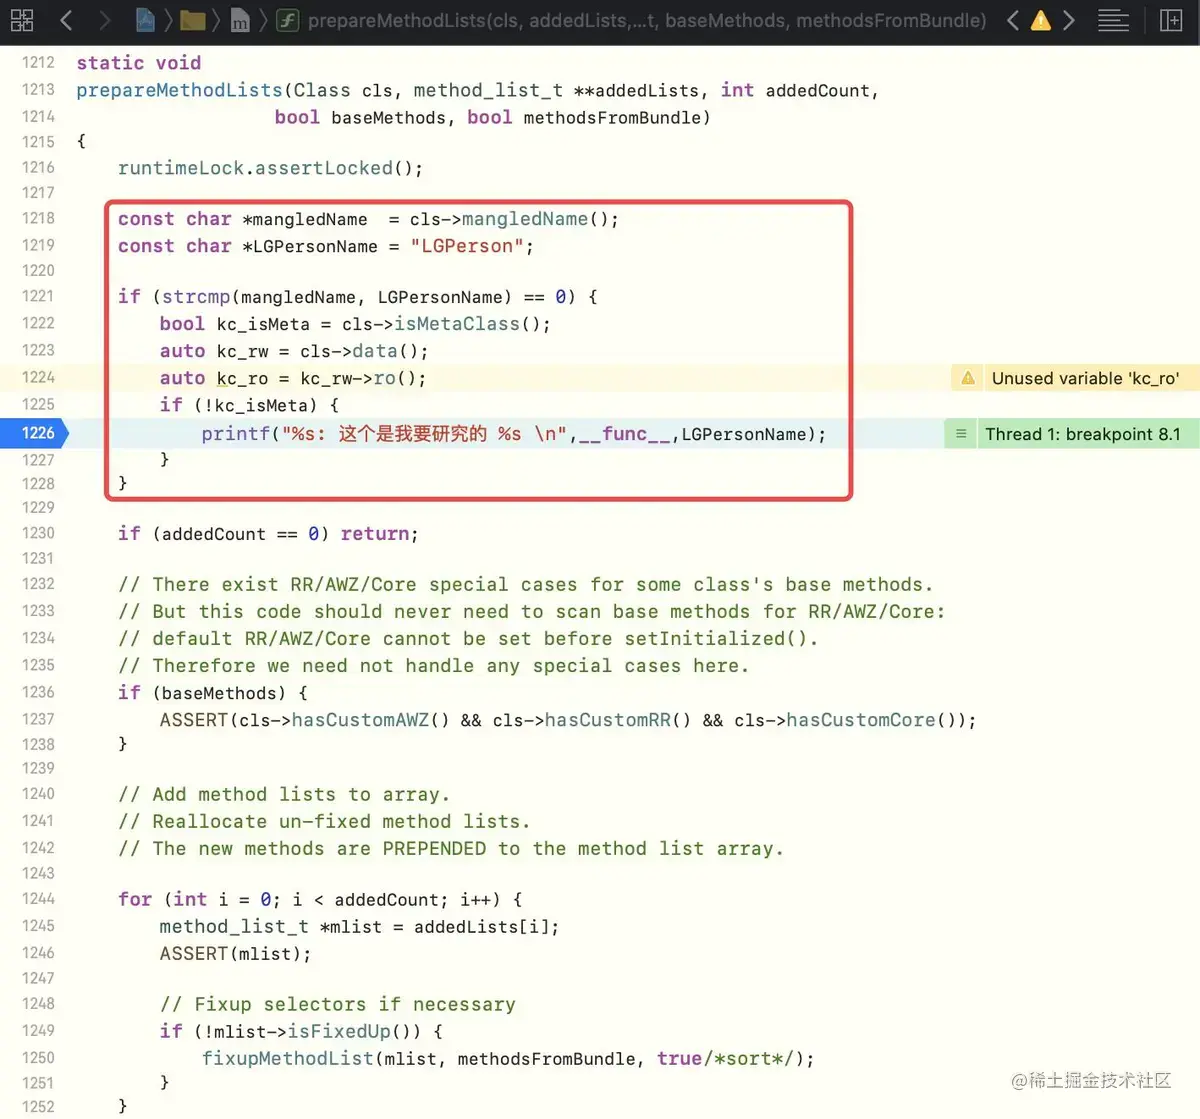The width and height of the screenshot is (1200, 1119).
Task: Open prepareMethodLists function jump bar menu
Action: [x=632, y=20]
